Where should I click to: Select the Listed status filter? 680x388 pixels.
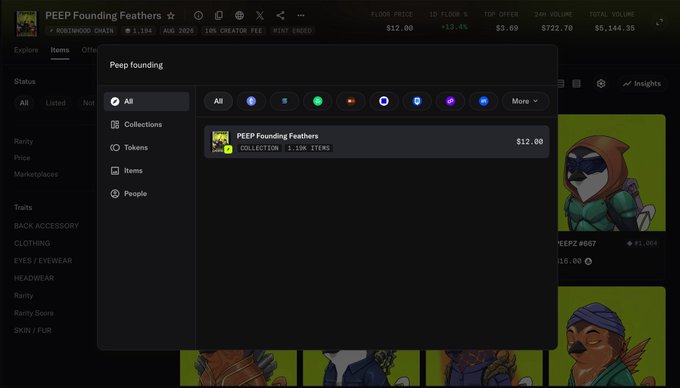point(56,103)
